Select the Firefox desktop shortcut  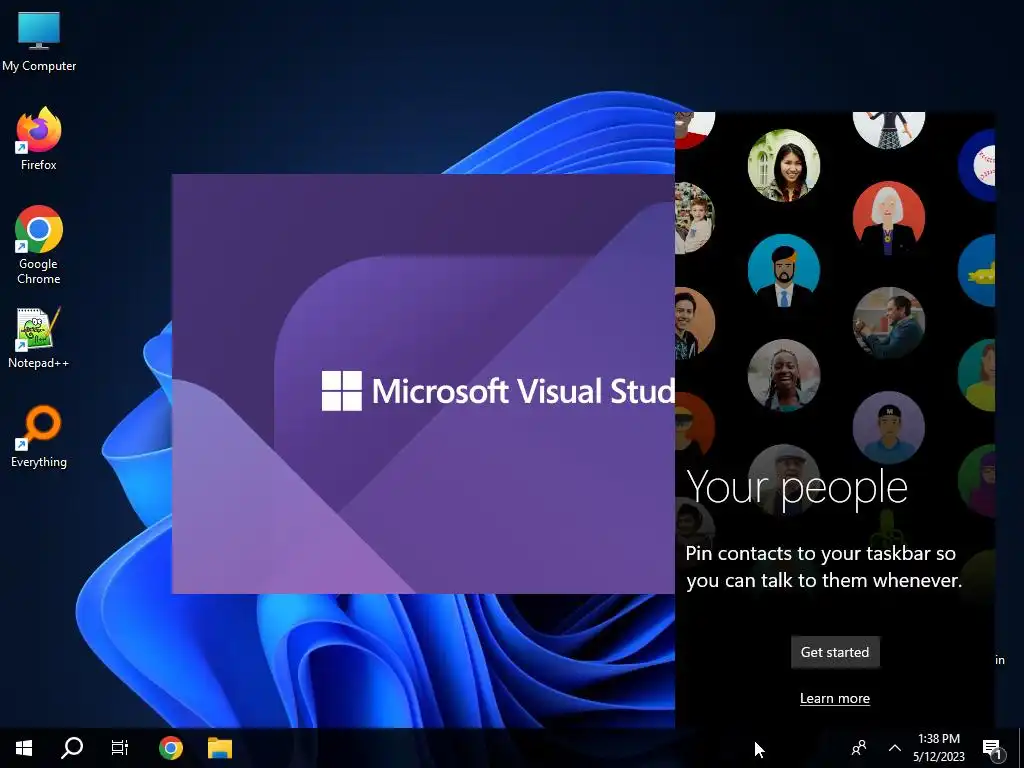click(39, 138)
